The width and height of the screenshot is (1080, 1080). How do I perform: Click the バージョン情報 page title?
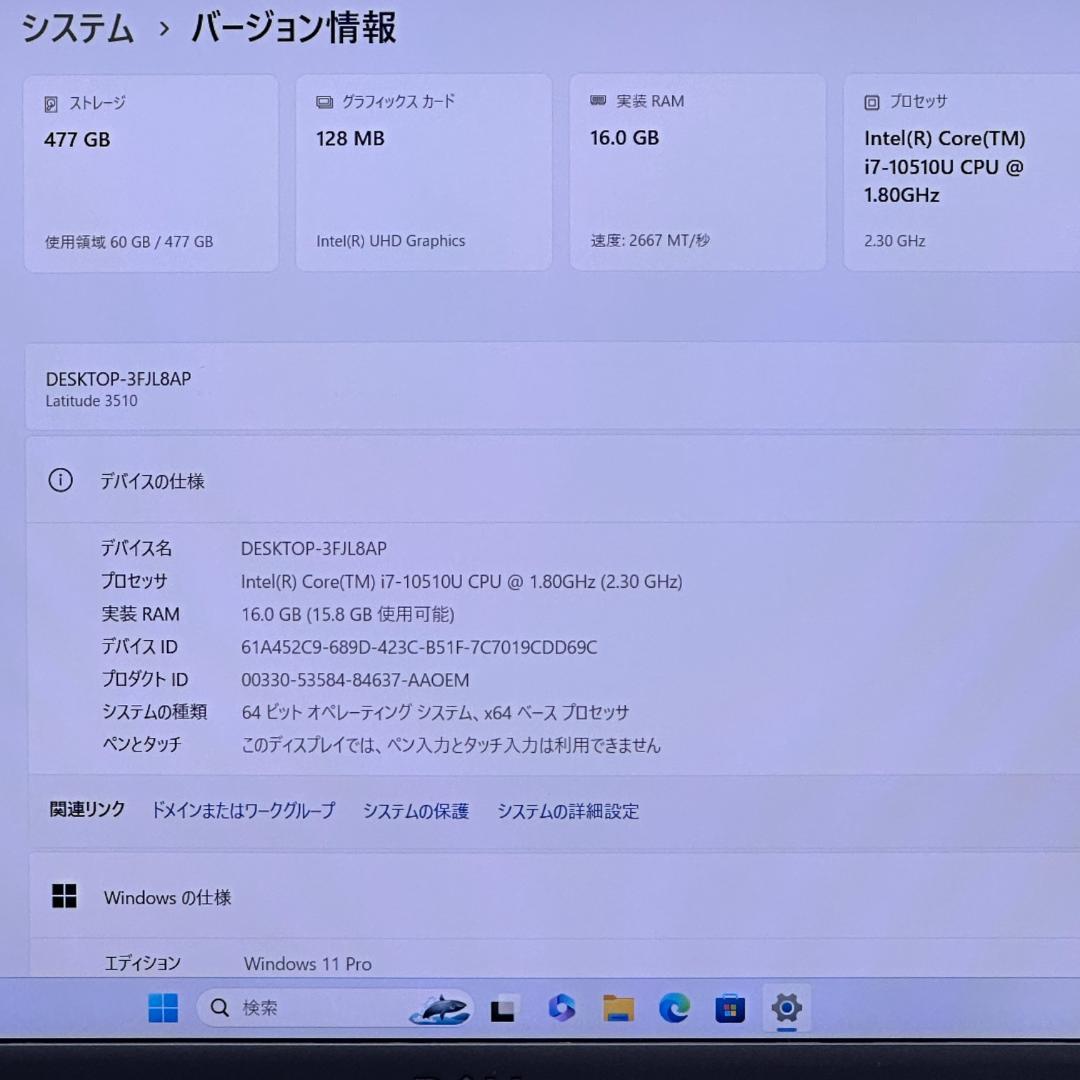293,28
